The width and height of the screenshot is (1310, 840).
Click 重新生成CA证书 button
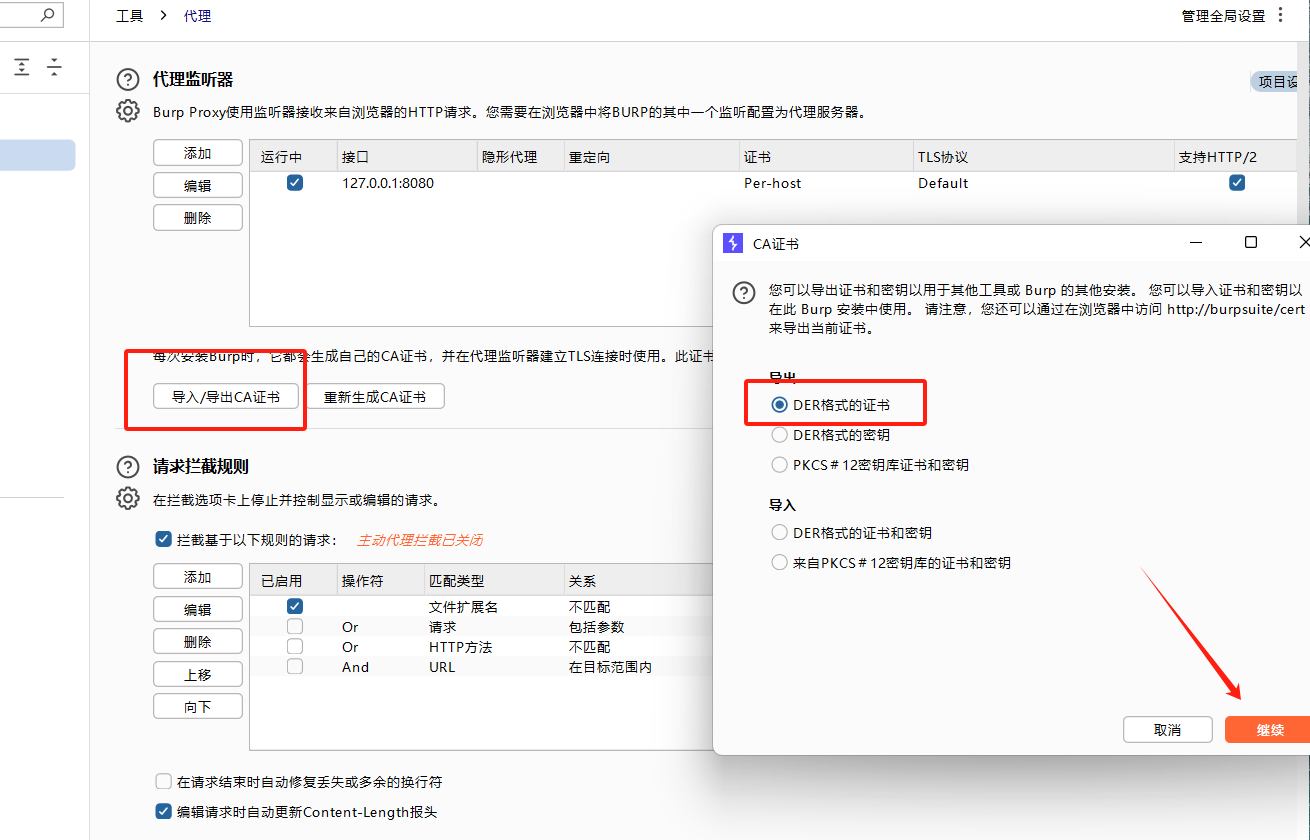pos(375,397)
